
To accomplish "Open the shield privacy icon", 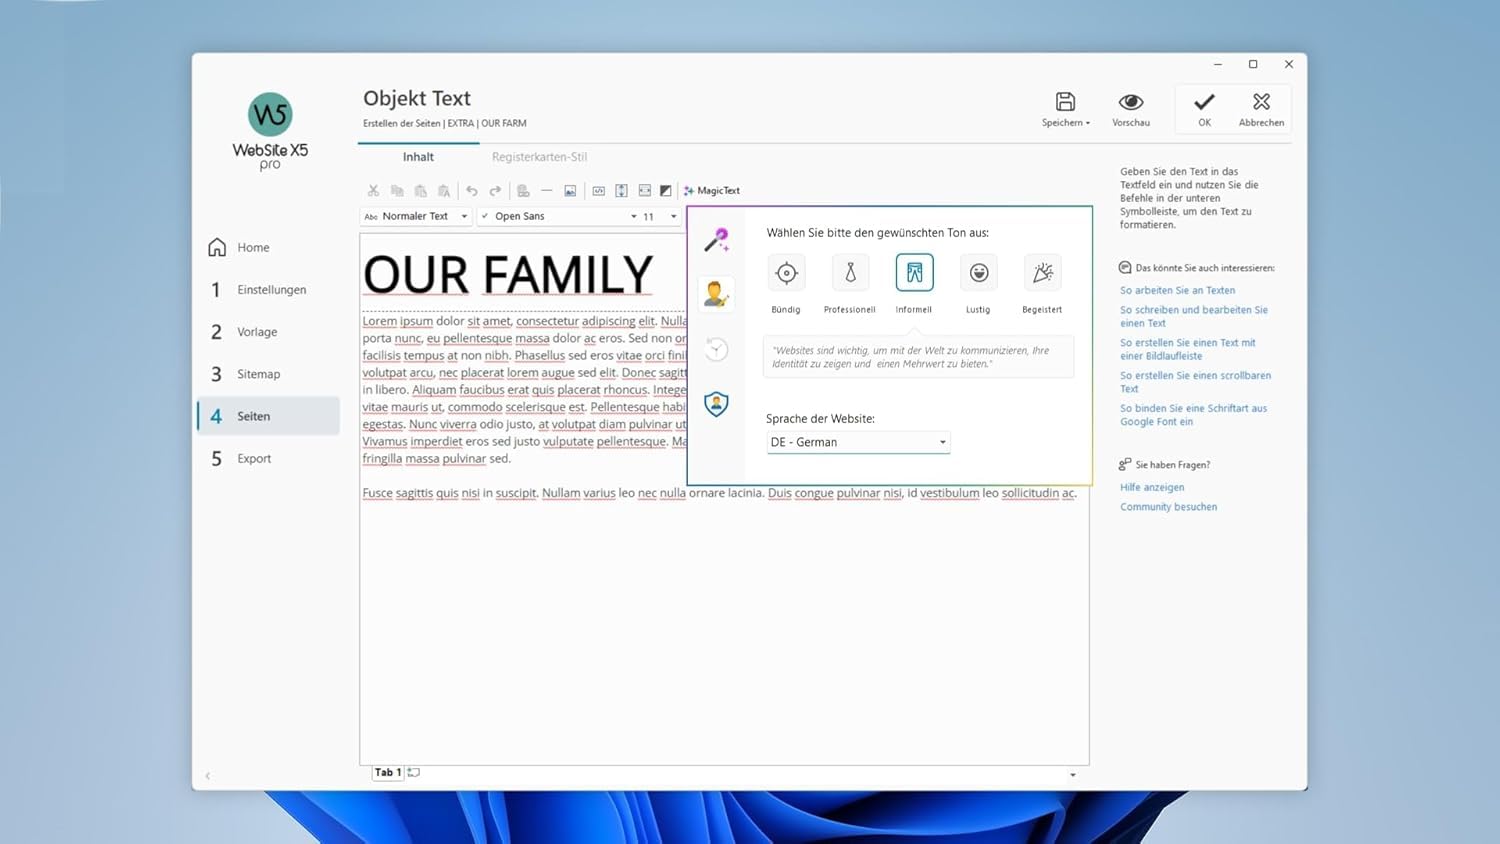I will [716, 404].
